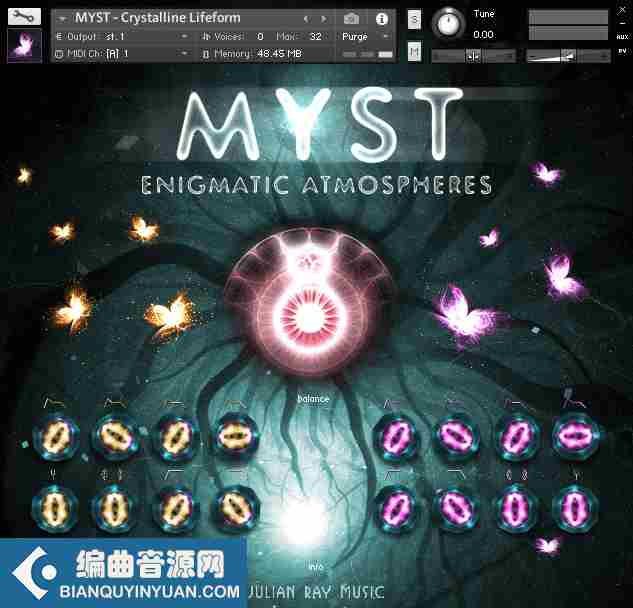
Task: Click the first pink knob, bottom row
Action: coord(397,508)
